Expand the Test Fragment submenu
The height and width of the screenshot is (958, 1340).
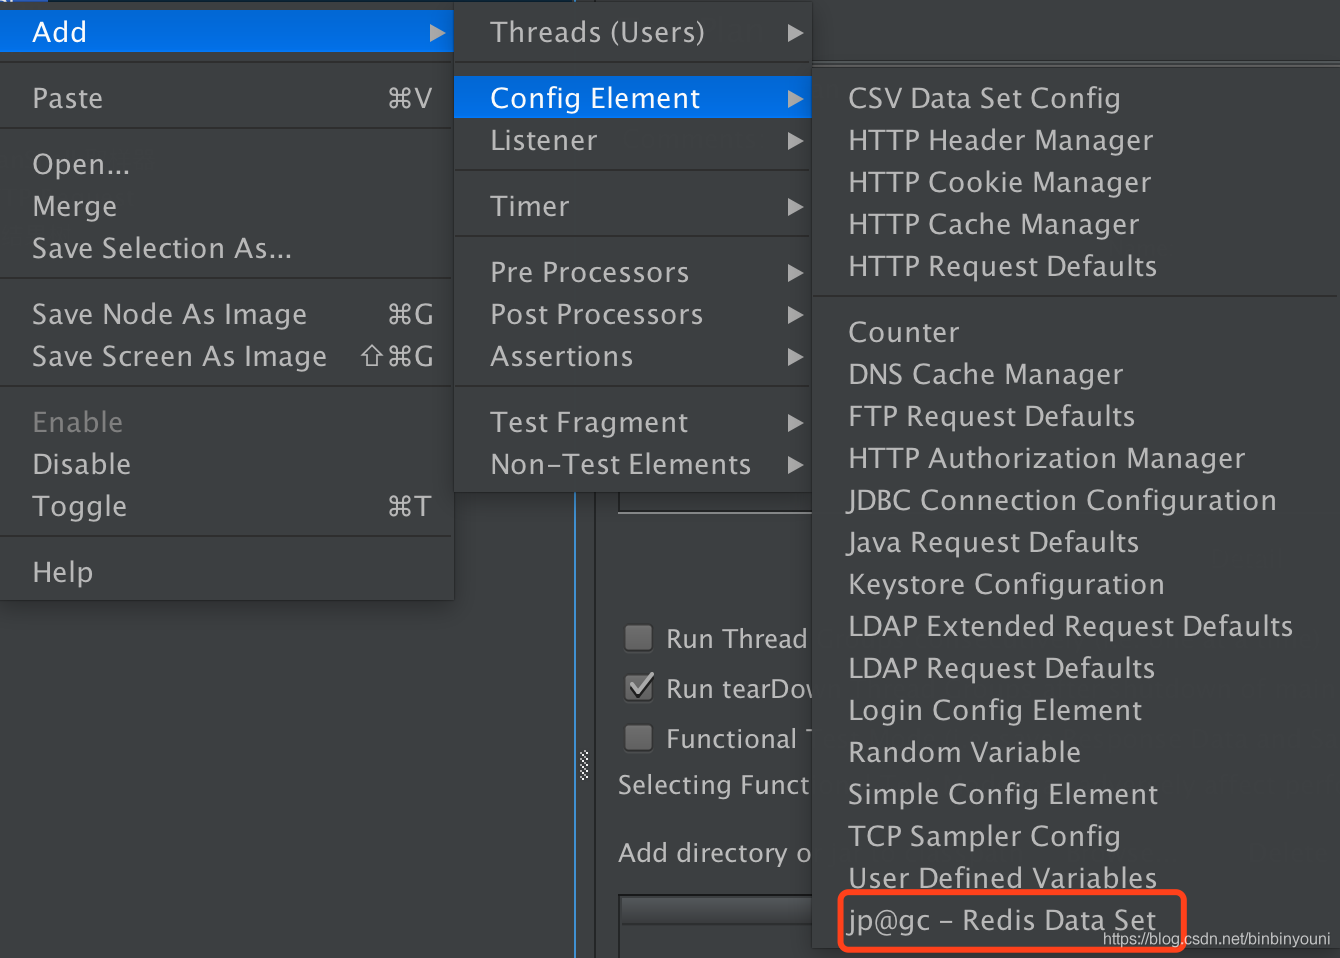point(633,422)
